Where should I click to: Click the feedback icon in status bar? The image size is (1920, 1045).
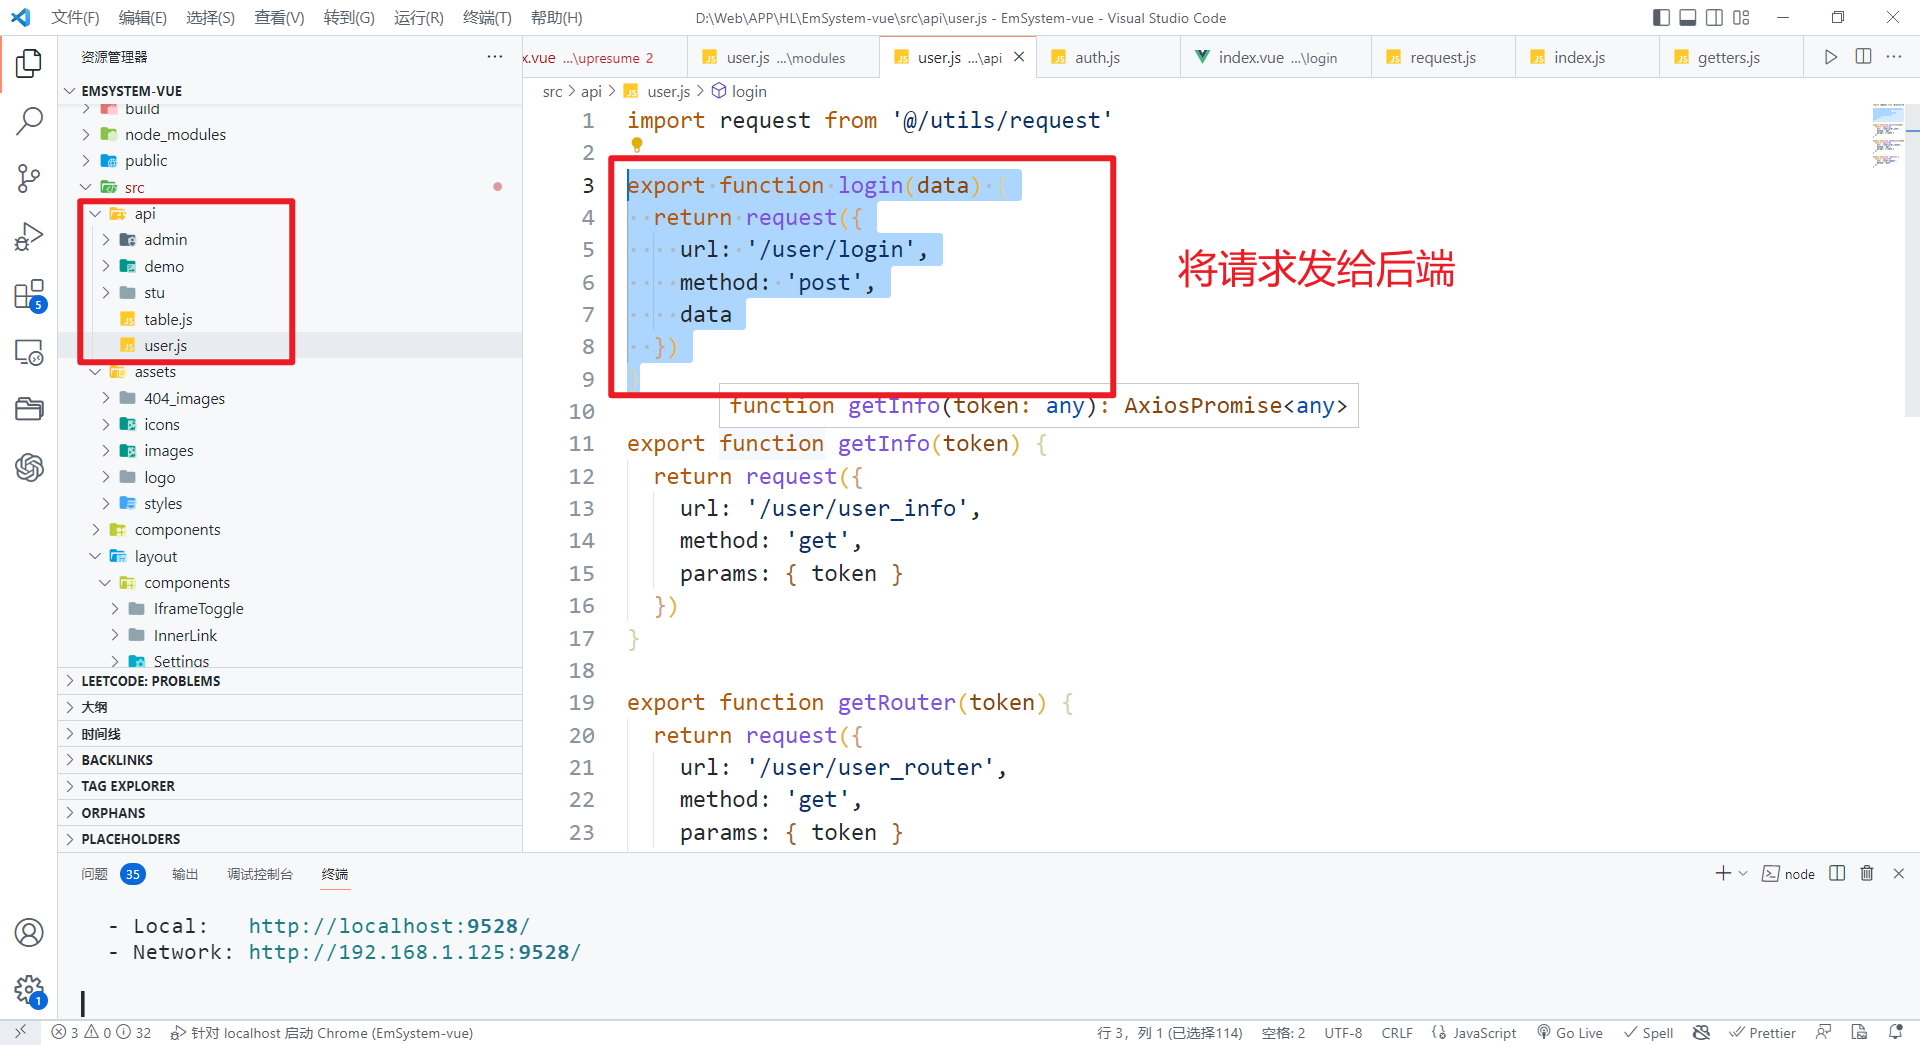tap(1824, 1033)
